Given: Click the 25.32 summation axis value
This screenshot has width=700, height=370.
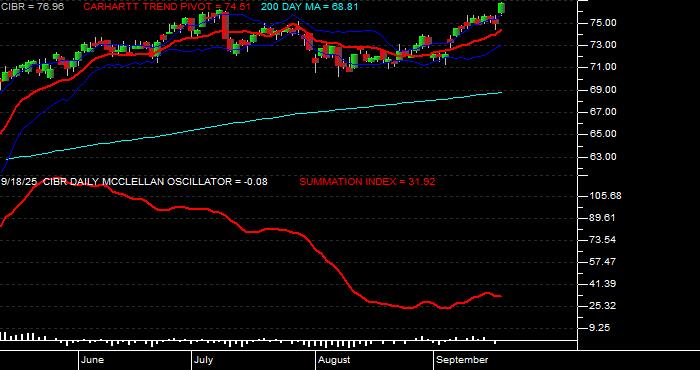Looking at the screenshot, I should point(604,306).
